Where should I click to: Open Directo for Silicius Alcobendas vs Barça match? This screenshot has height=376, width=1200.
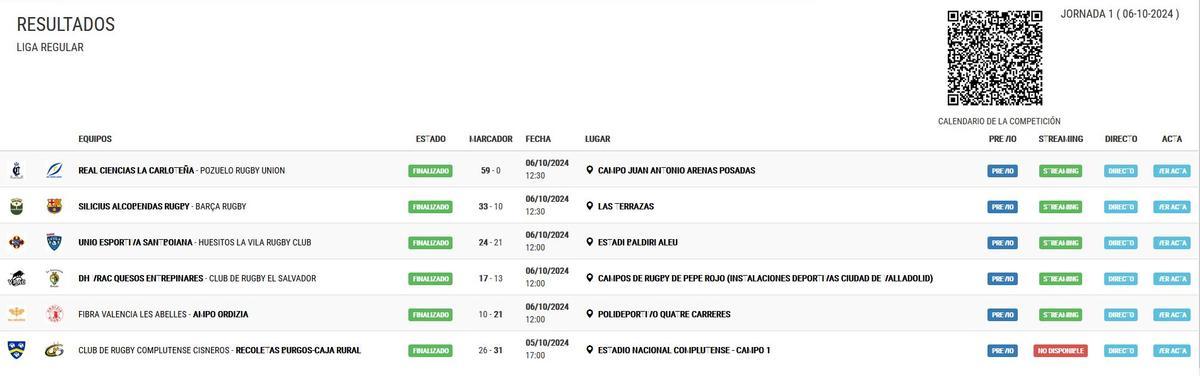[1121, 207]
